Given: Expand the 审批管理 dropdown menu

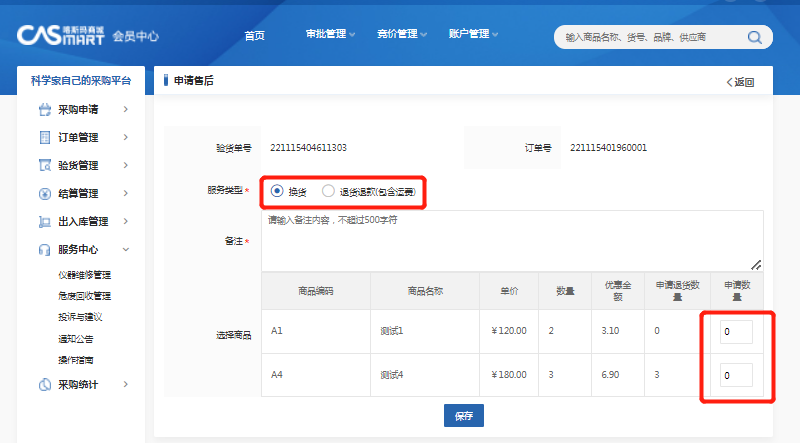Looking at the screenshot, I should click(x=331, y=35).
